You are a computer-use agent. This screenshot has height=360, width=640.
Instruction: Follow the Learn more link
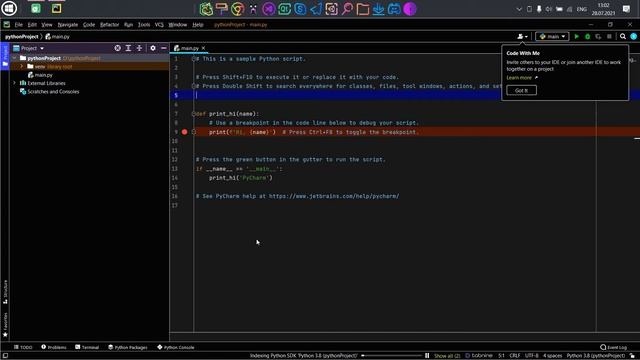pyautogui.click(x=519, y=78)
